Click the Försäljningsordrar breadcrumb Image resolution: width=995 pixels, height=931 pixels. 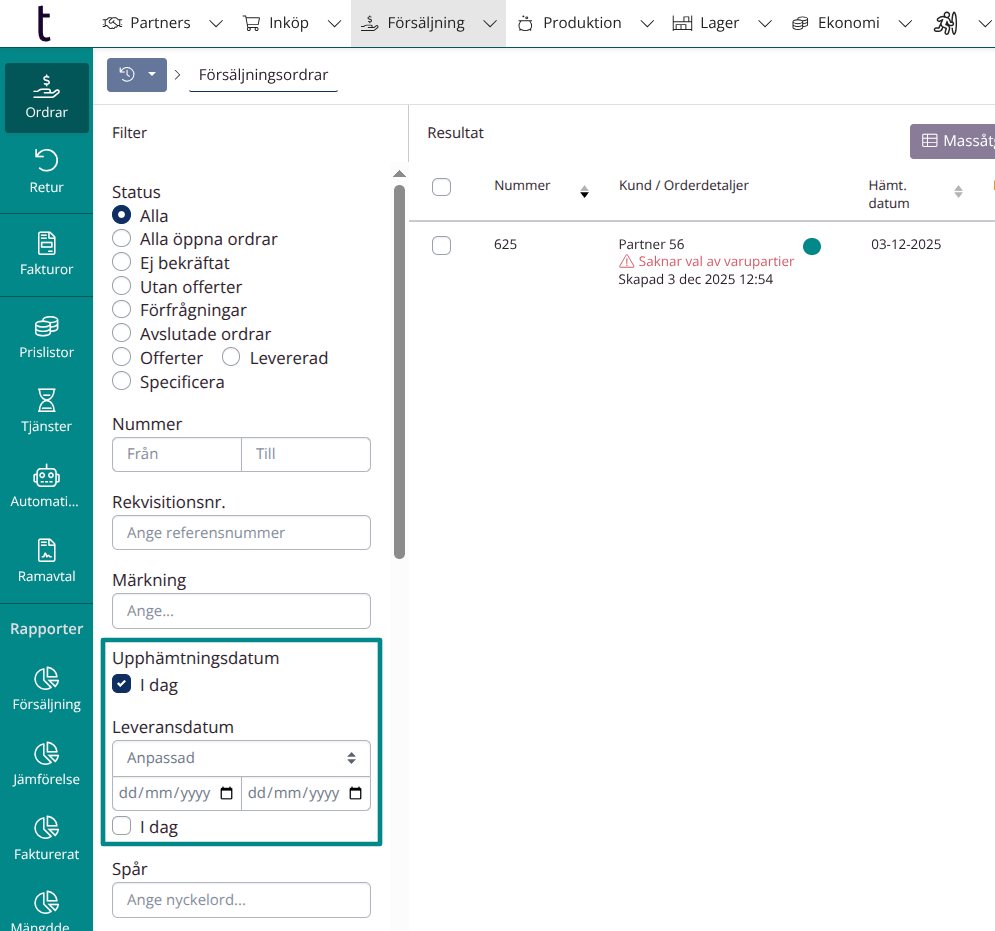tap(263, 75)
